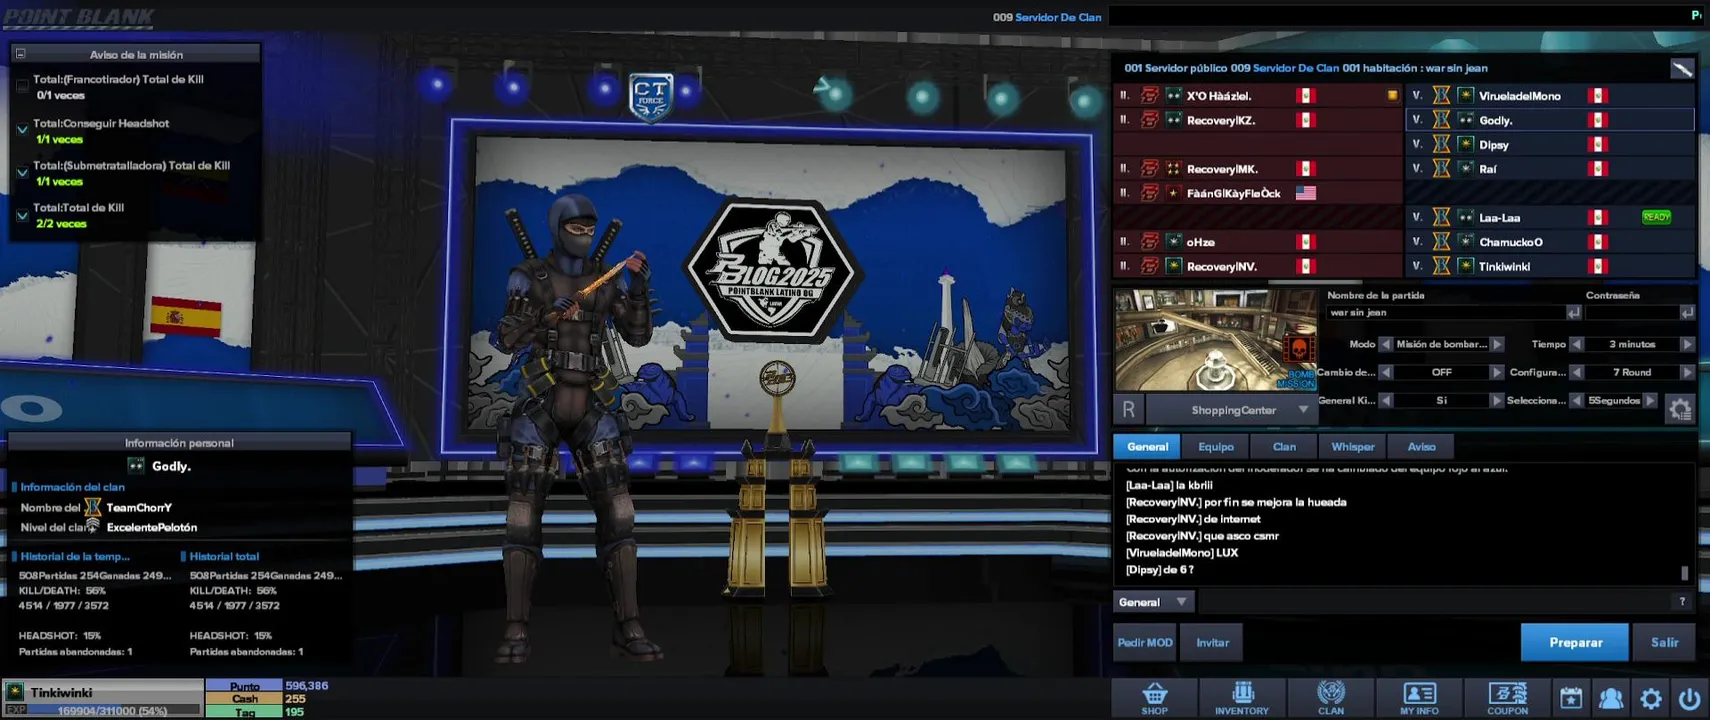Click the ShoppingCenter map preview thumbnail
This screenshot has height=720, width=1710.
coord(1216,340)
